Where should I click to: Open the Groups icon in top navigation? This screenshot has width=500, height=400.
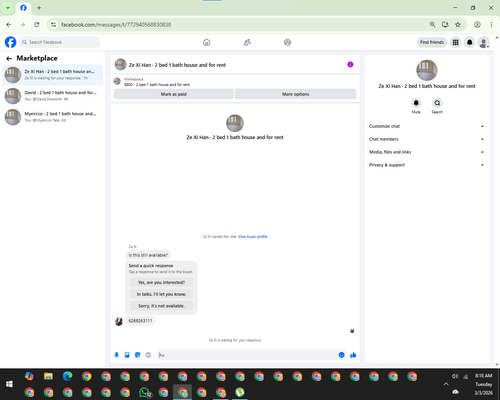(x=287, y=42)
